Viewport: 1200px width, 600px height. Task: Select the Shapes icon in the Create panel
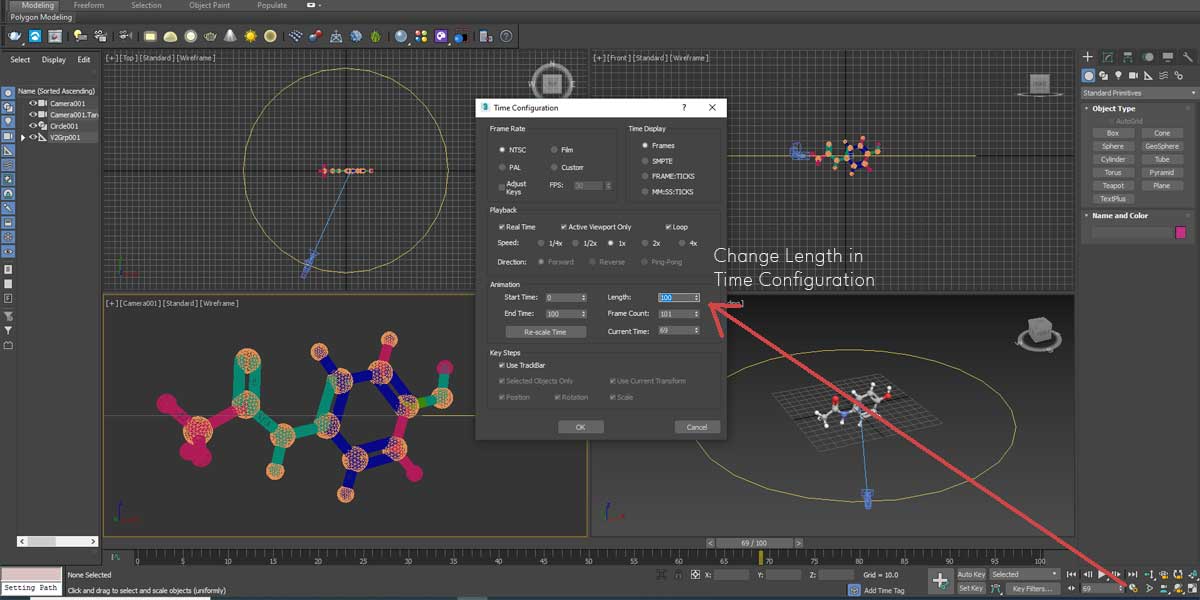tap(1103, 75)
